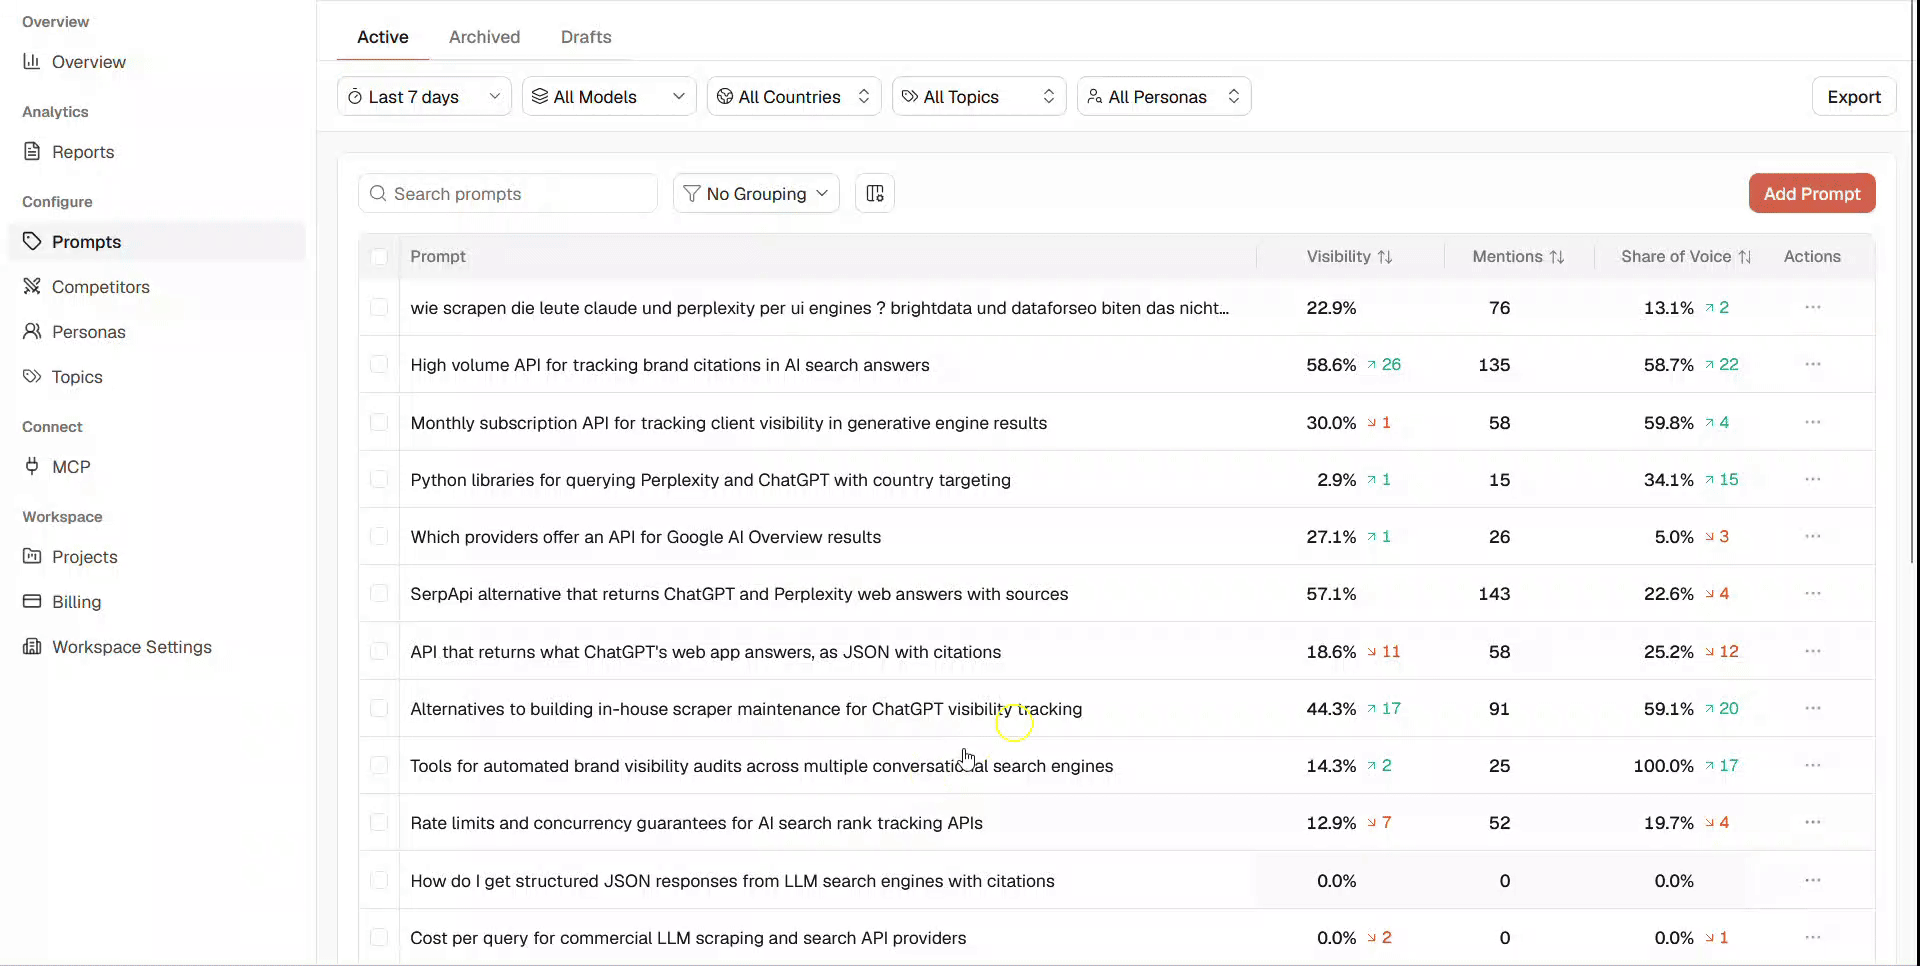Open actions menu for Cost per query prompt

coord(1813,938)
